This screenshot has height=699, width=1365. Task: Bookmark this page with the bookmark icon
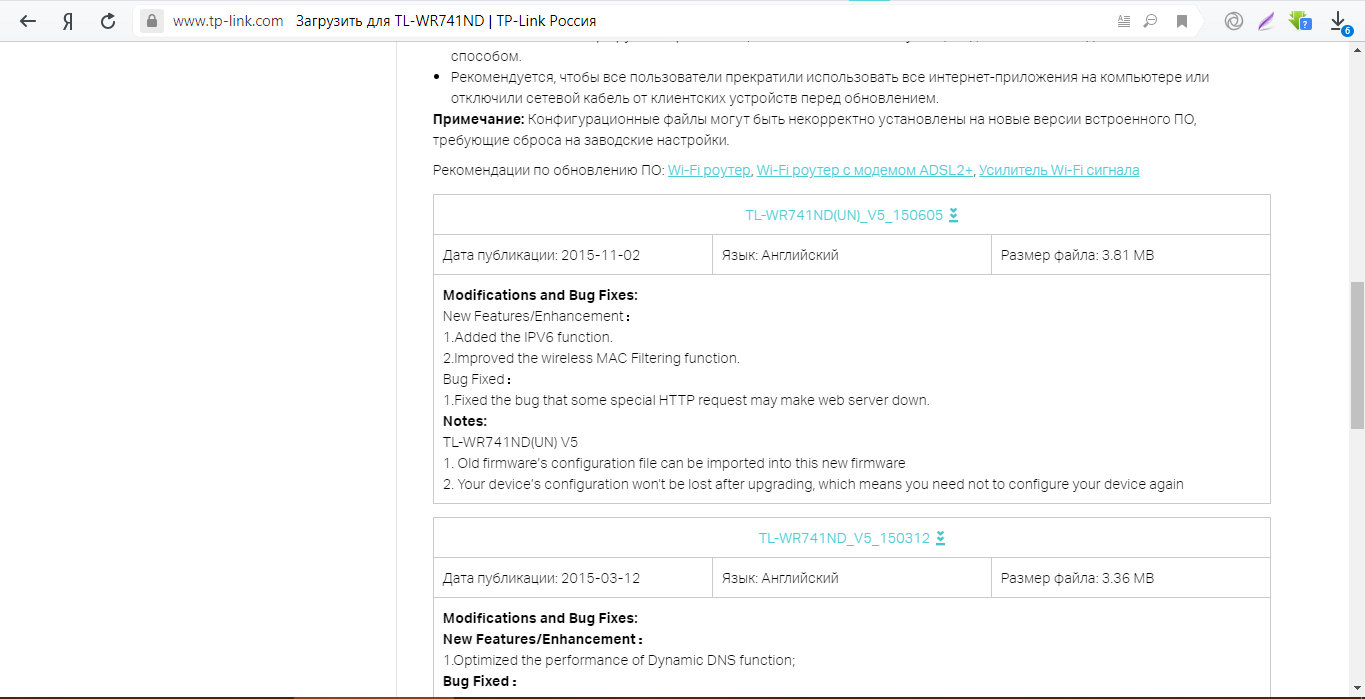(x=1181, y=21)
